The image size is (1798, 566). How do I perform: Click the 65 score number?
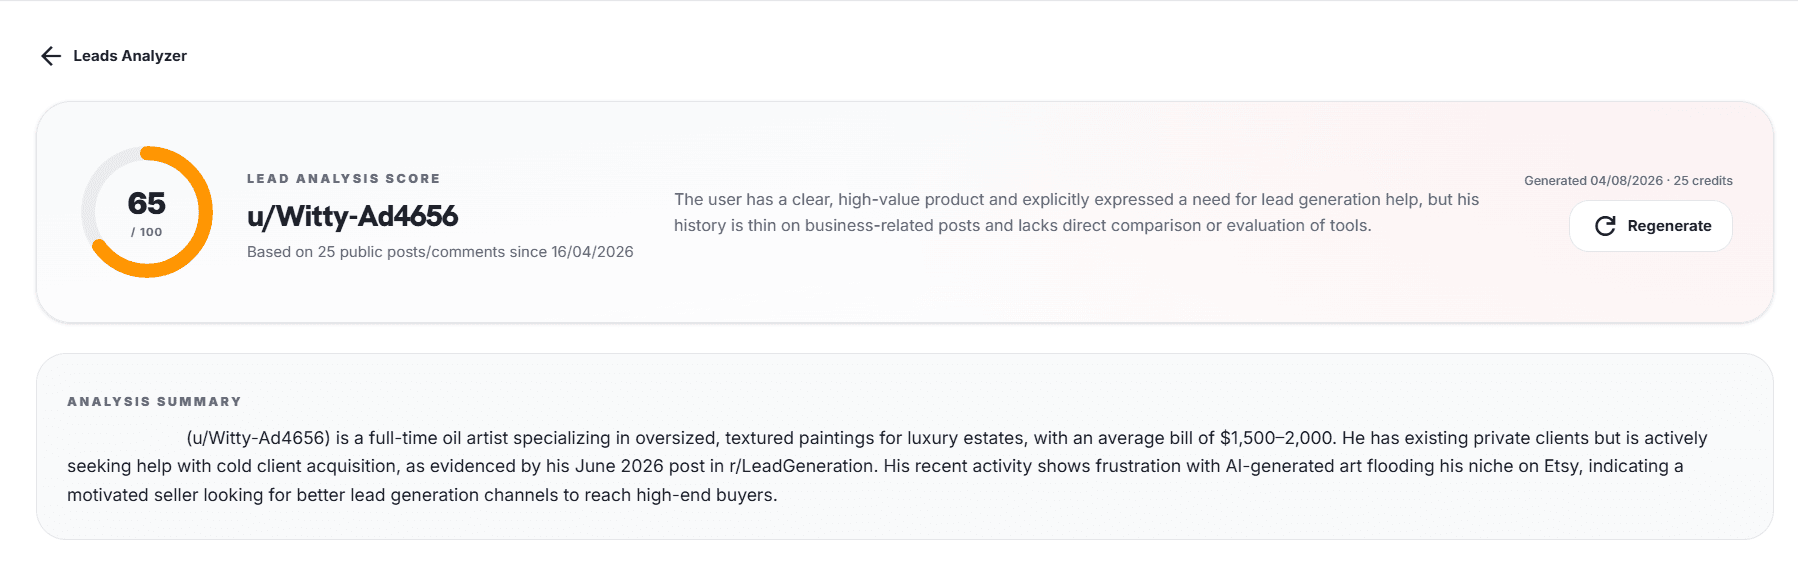point(147,203)
